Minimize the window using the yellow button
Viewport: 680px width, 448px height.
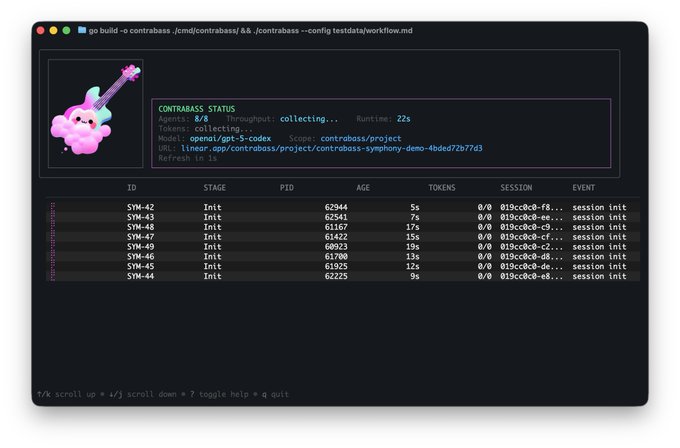click(x=54, y=31)
